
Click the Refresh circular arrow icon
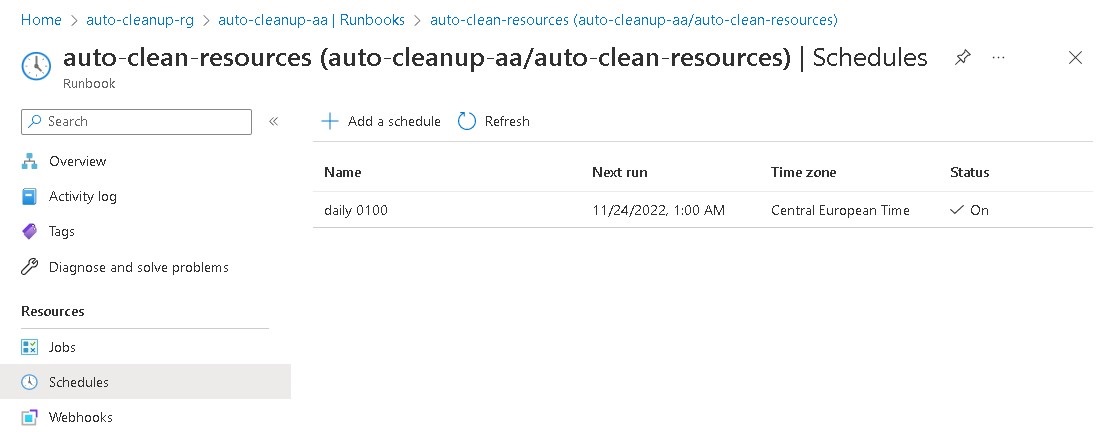point(467,122)
